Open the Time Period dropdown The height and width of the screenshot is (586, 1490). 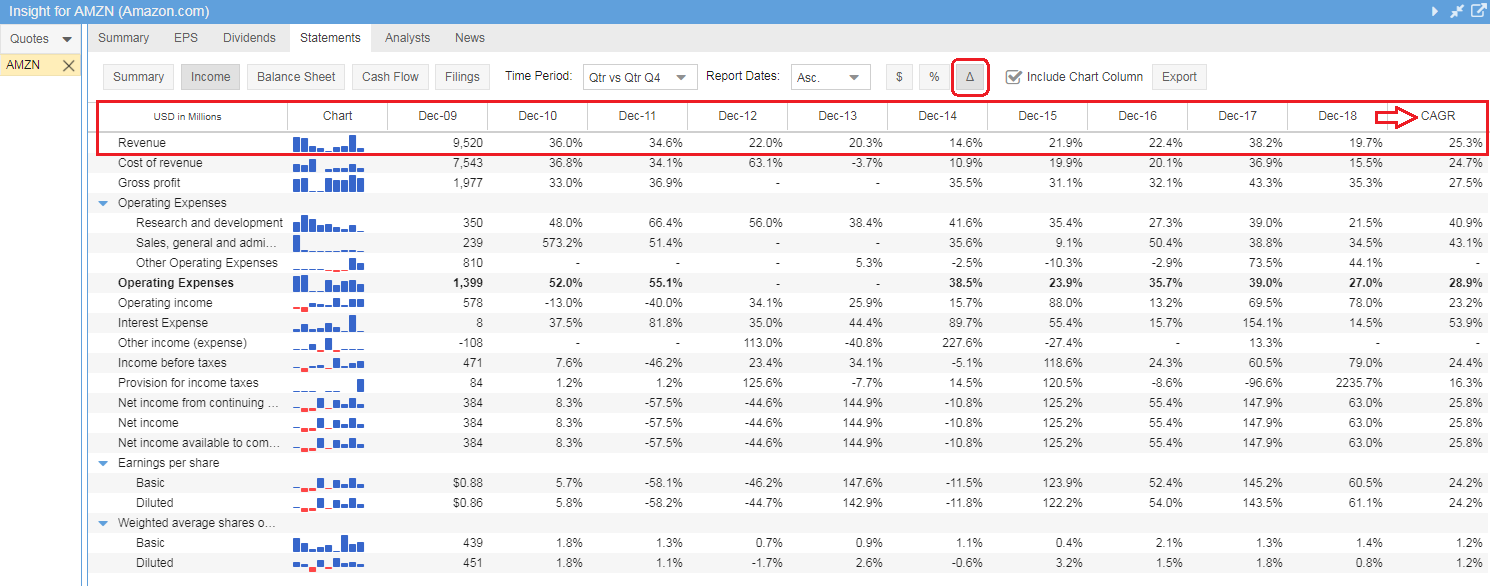(640, 77)
